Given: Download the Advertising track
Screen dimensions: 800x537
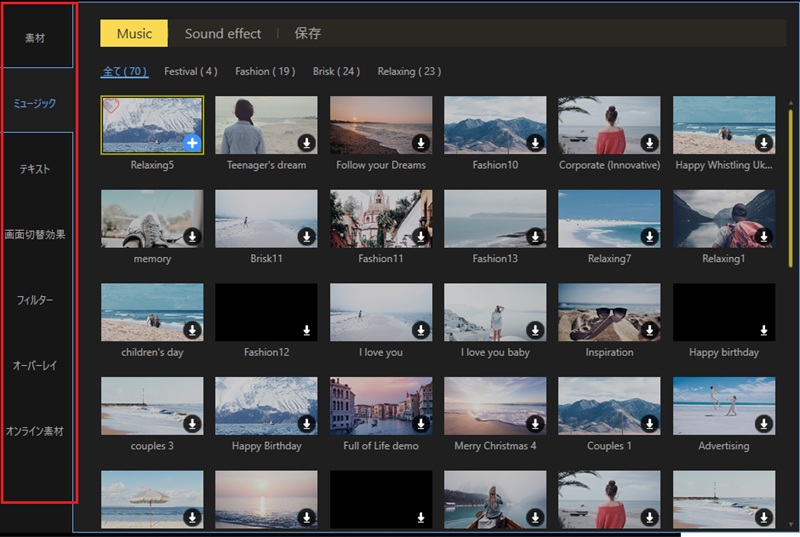Looking at the screenshot, I should click(764, 423).
